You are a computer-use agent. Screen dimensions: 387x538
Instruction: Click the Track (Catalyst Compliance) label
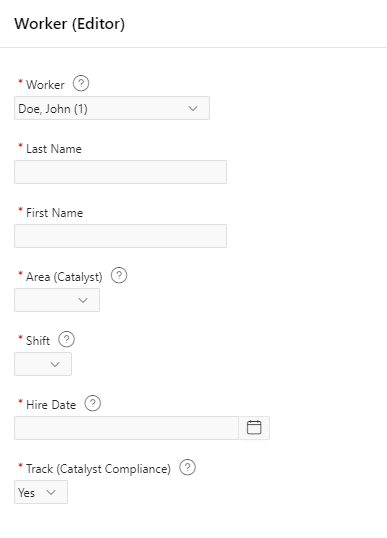[98, 469]
